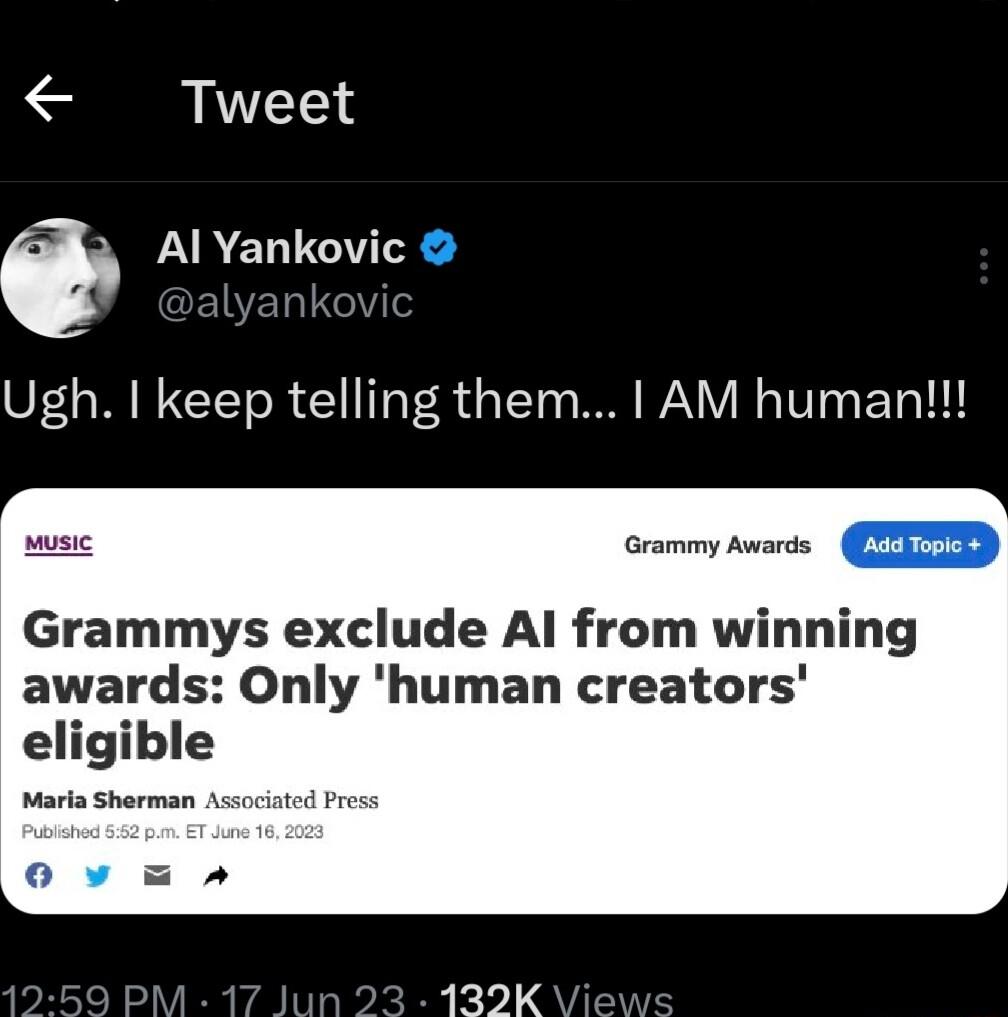Click the @alyankovic handle
Screen dimensions: 1008x1017
286,302
